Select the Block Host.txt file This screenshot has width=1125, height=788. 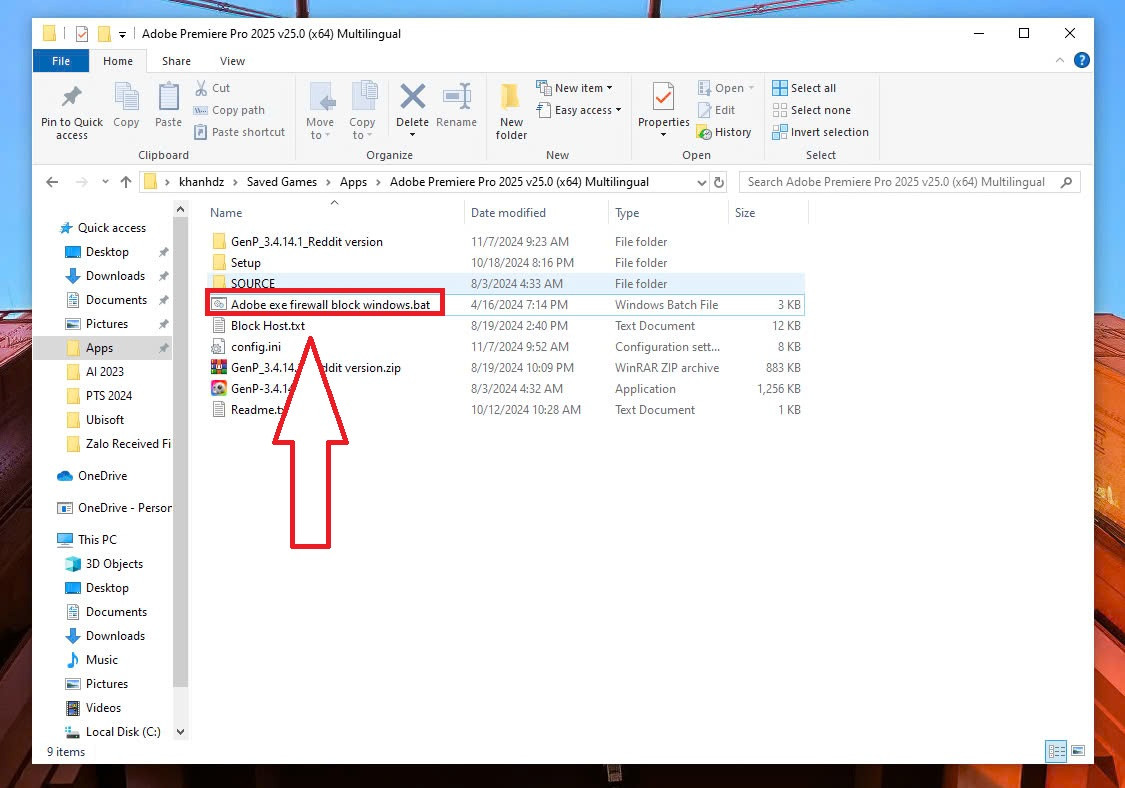tap(267, 326)
